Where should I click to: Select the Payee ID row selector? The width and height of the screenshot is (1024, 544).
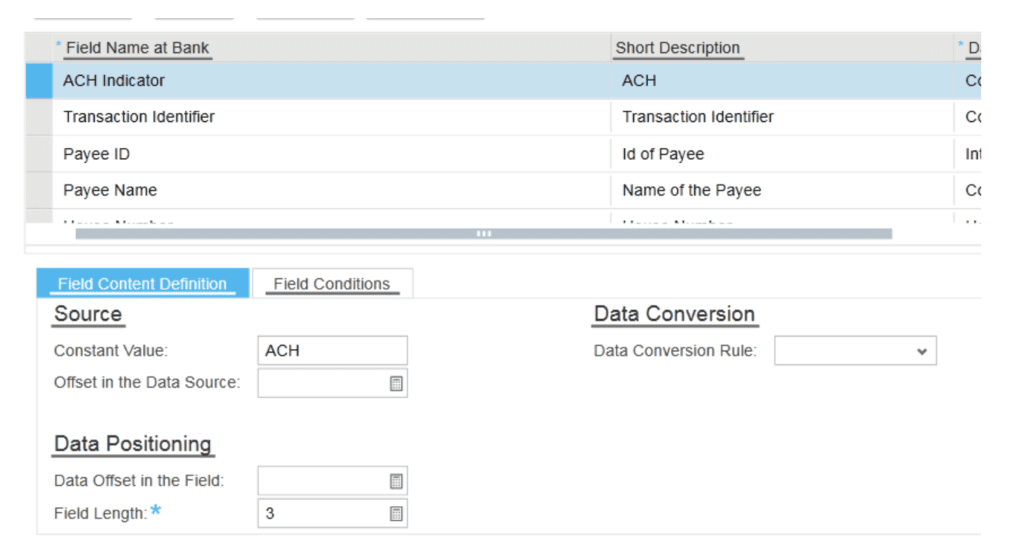pyautogui.click(x=39, y=154)
